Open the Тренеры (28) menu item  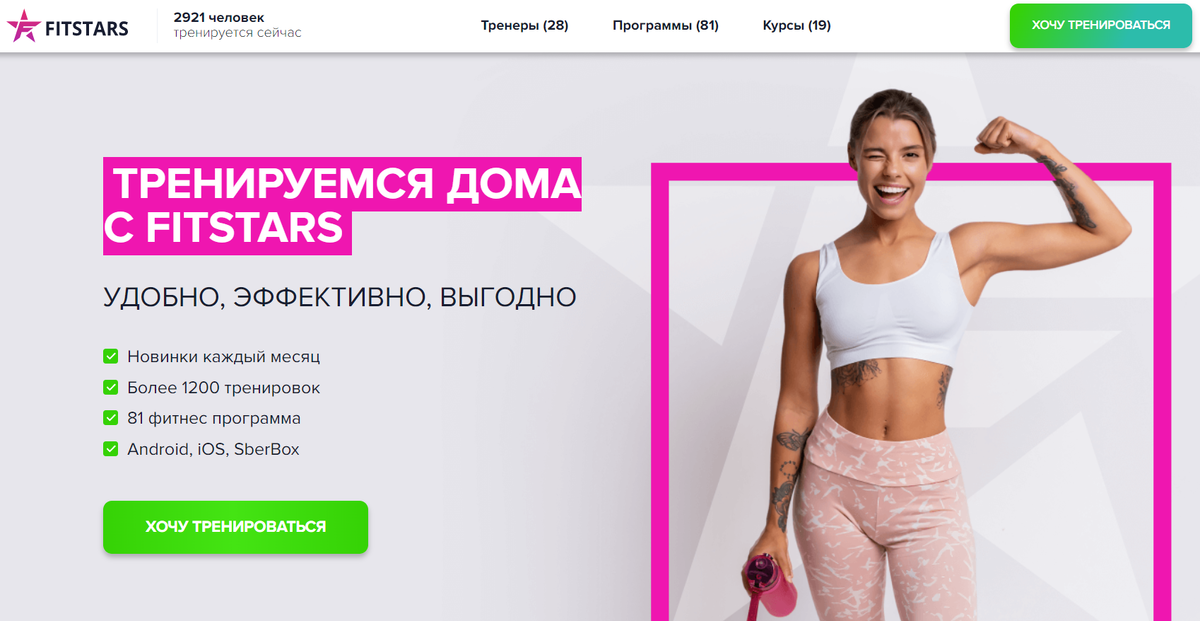[524, 25]
